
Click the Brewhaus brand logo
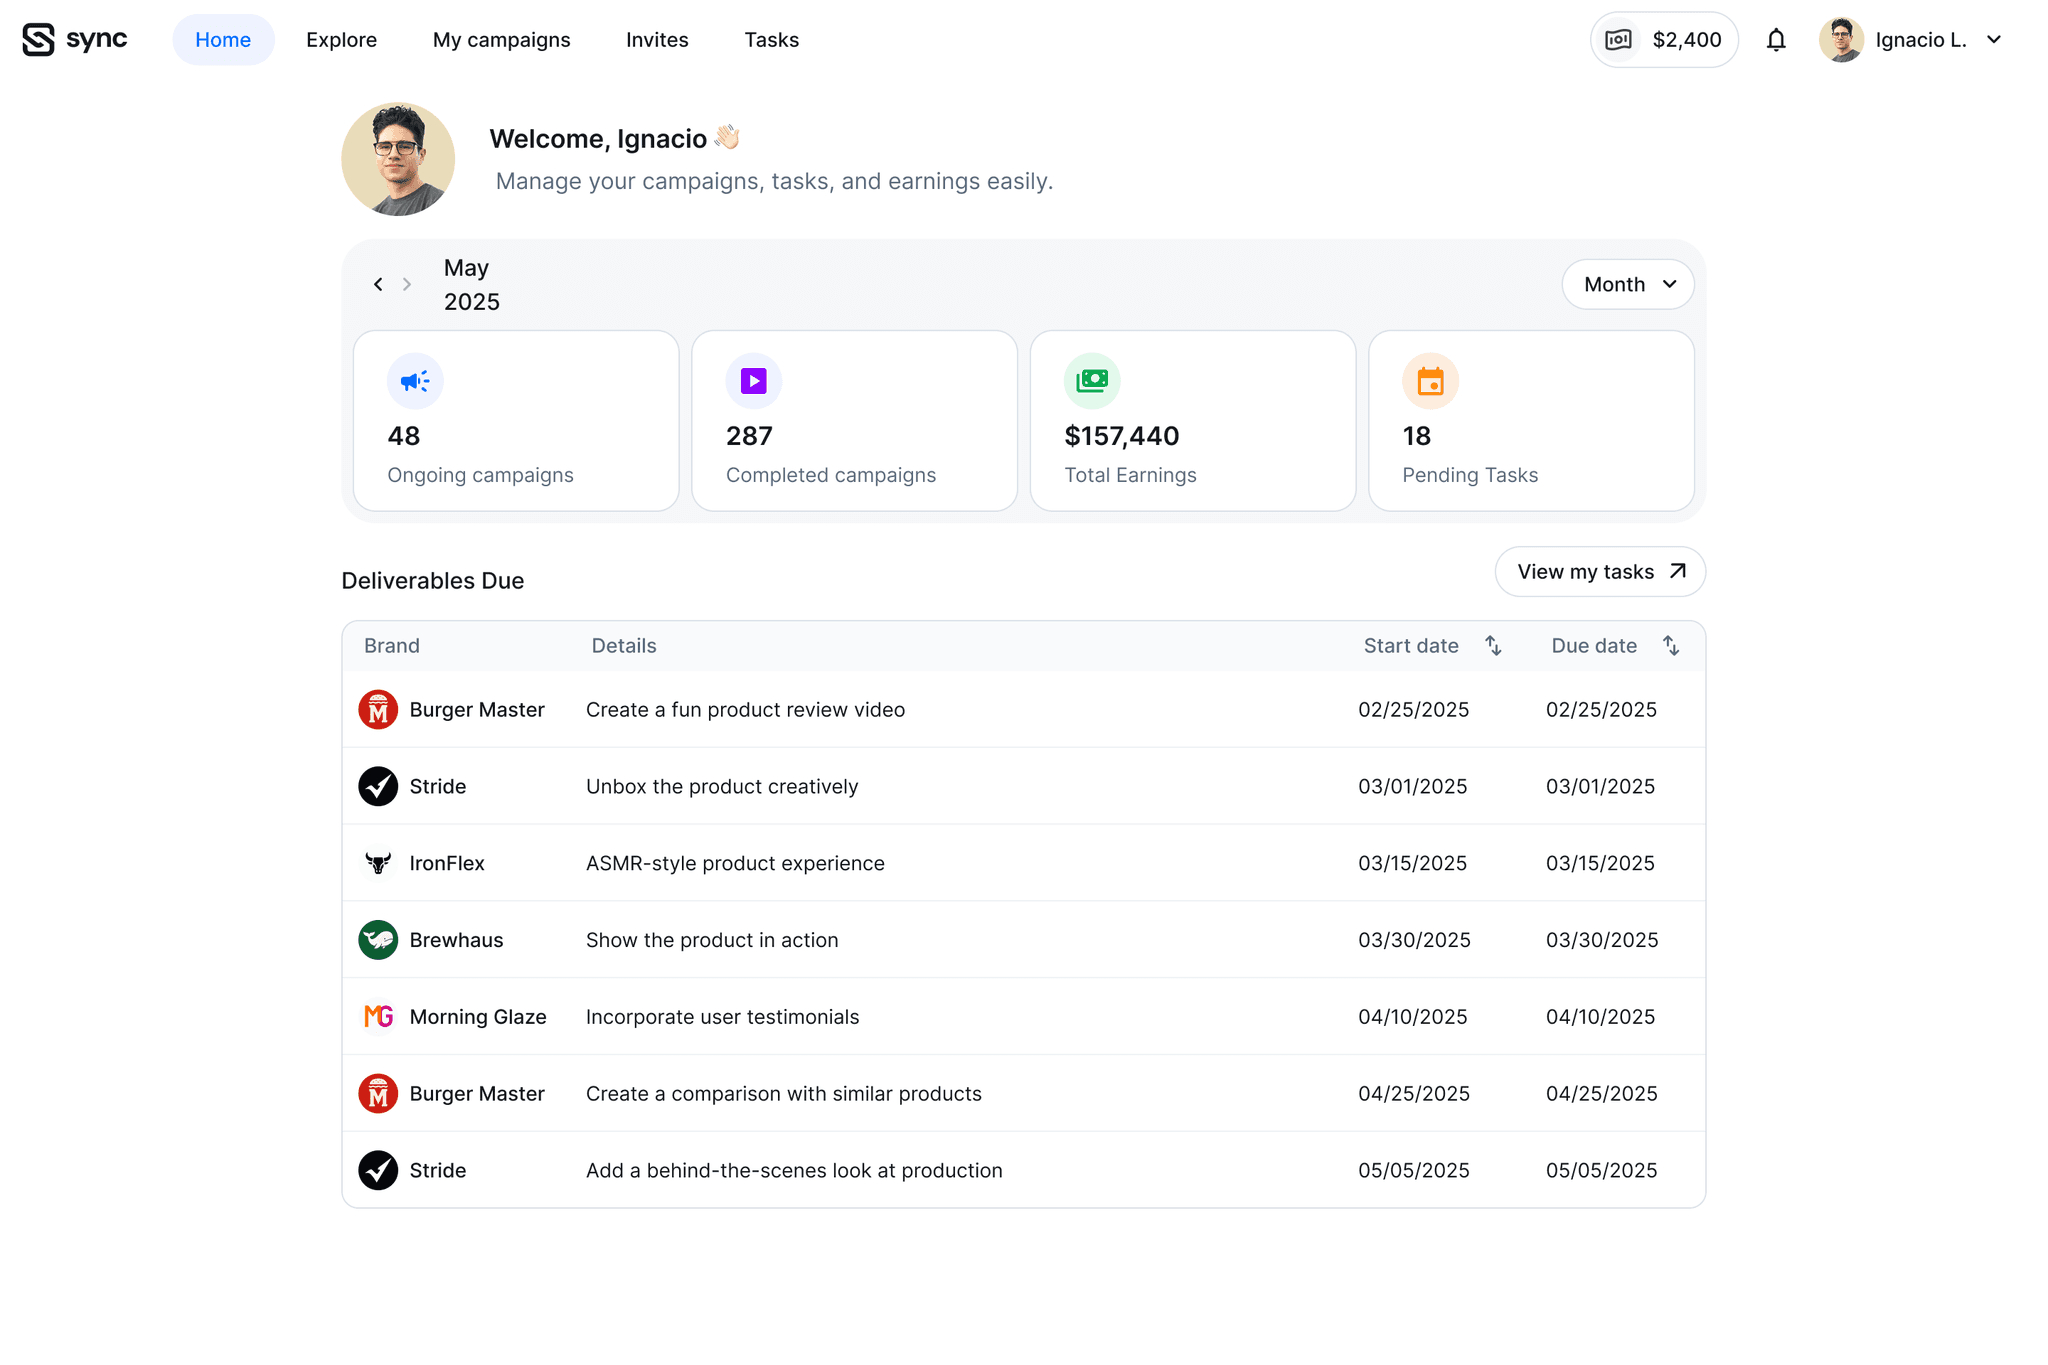point(377,939)
